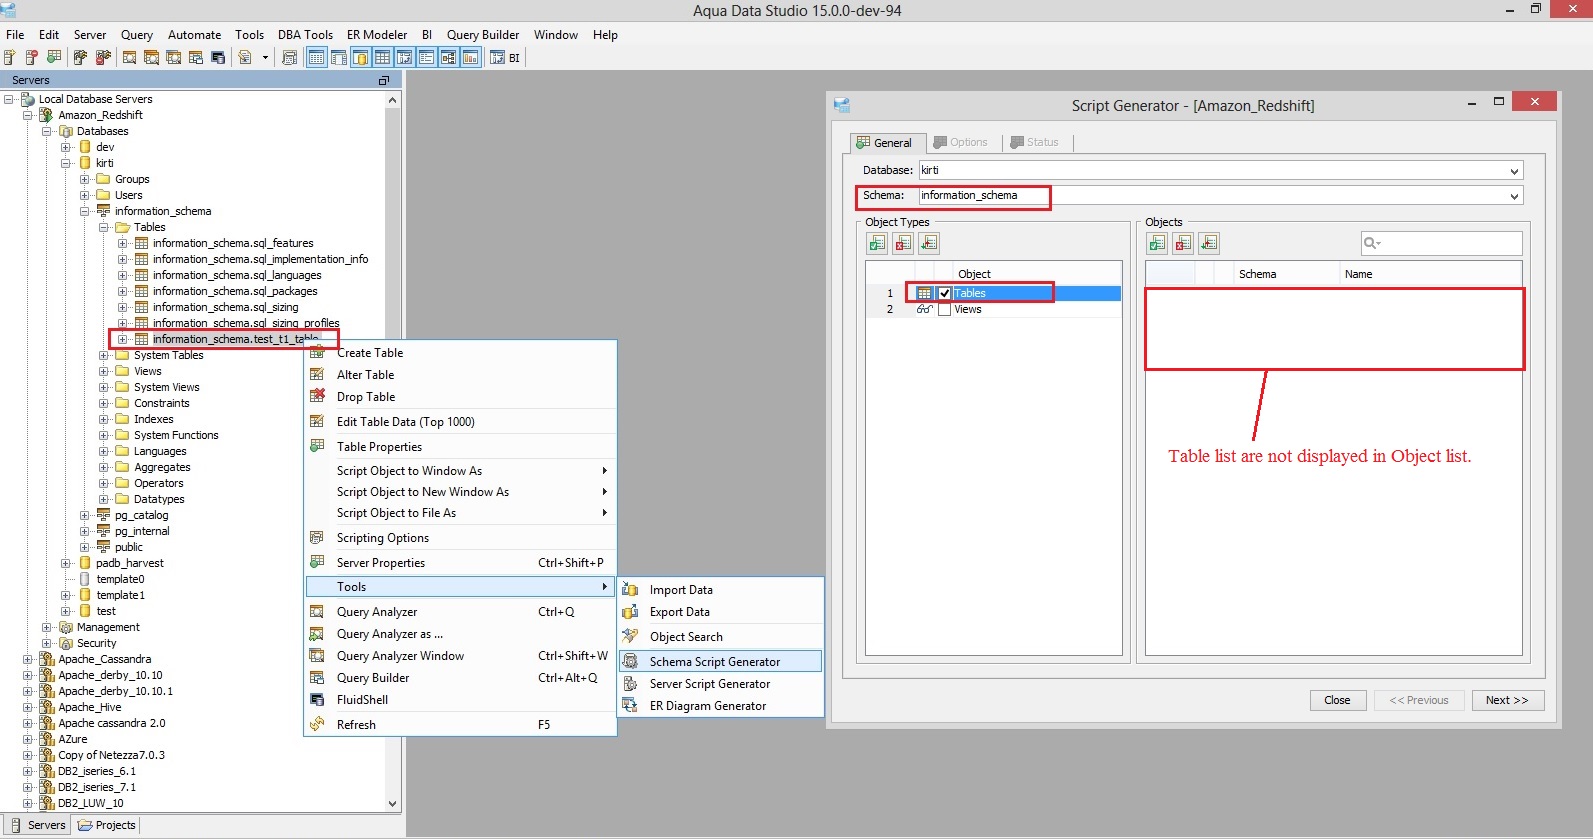Collapse the Amazon_Redshift server node
Screen dimensions: 1593x839
pos(28,115)
